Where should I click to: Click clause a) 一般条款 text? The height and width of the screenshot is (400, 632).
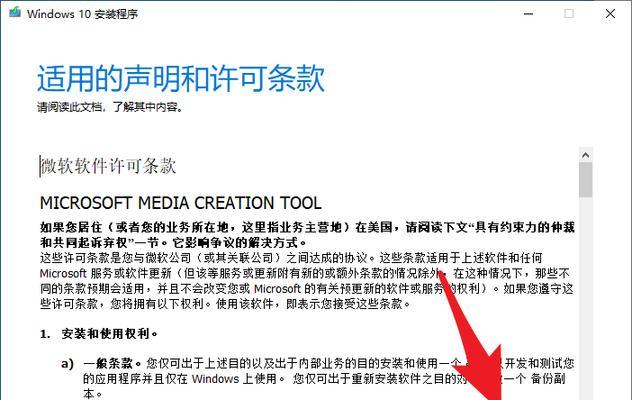(318, 378)
